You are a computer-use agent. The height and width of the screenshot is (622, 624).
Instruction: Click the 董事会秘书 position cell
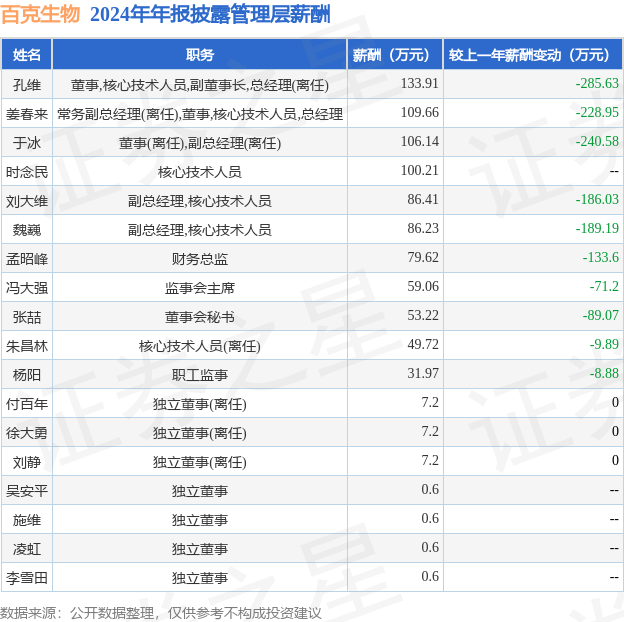(x=200, y=317)
